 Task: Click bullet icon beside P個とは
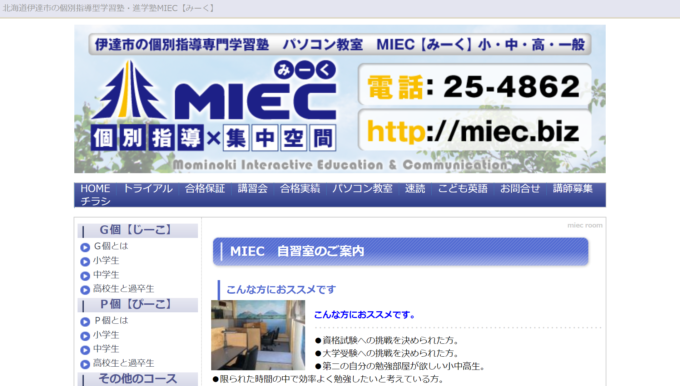point(85,322)
